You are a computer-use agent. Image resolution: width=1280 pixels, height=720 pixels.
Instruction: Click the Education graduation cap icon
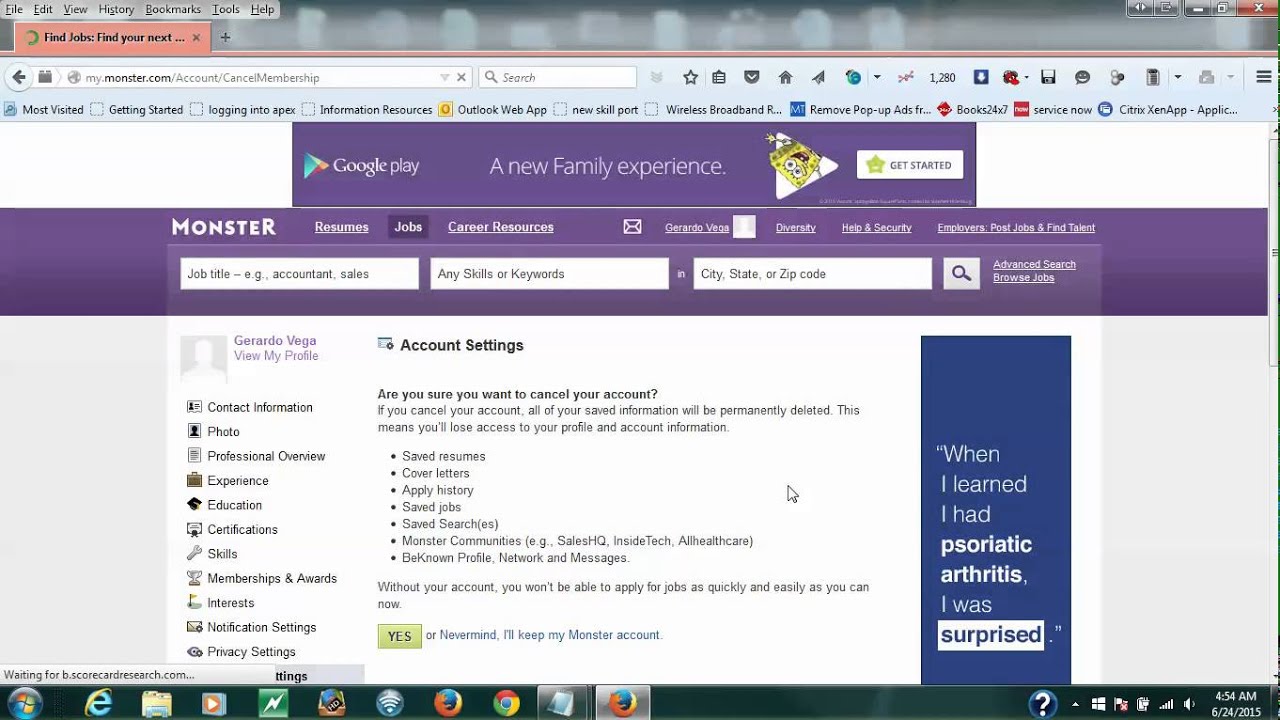[x=194, y=504]
